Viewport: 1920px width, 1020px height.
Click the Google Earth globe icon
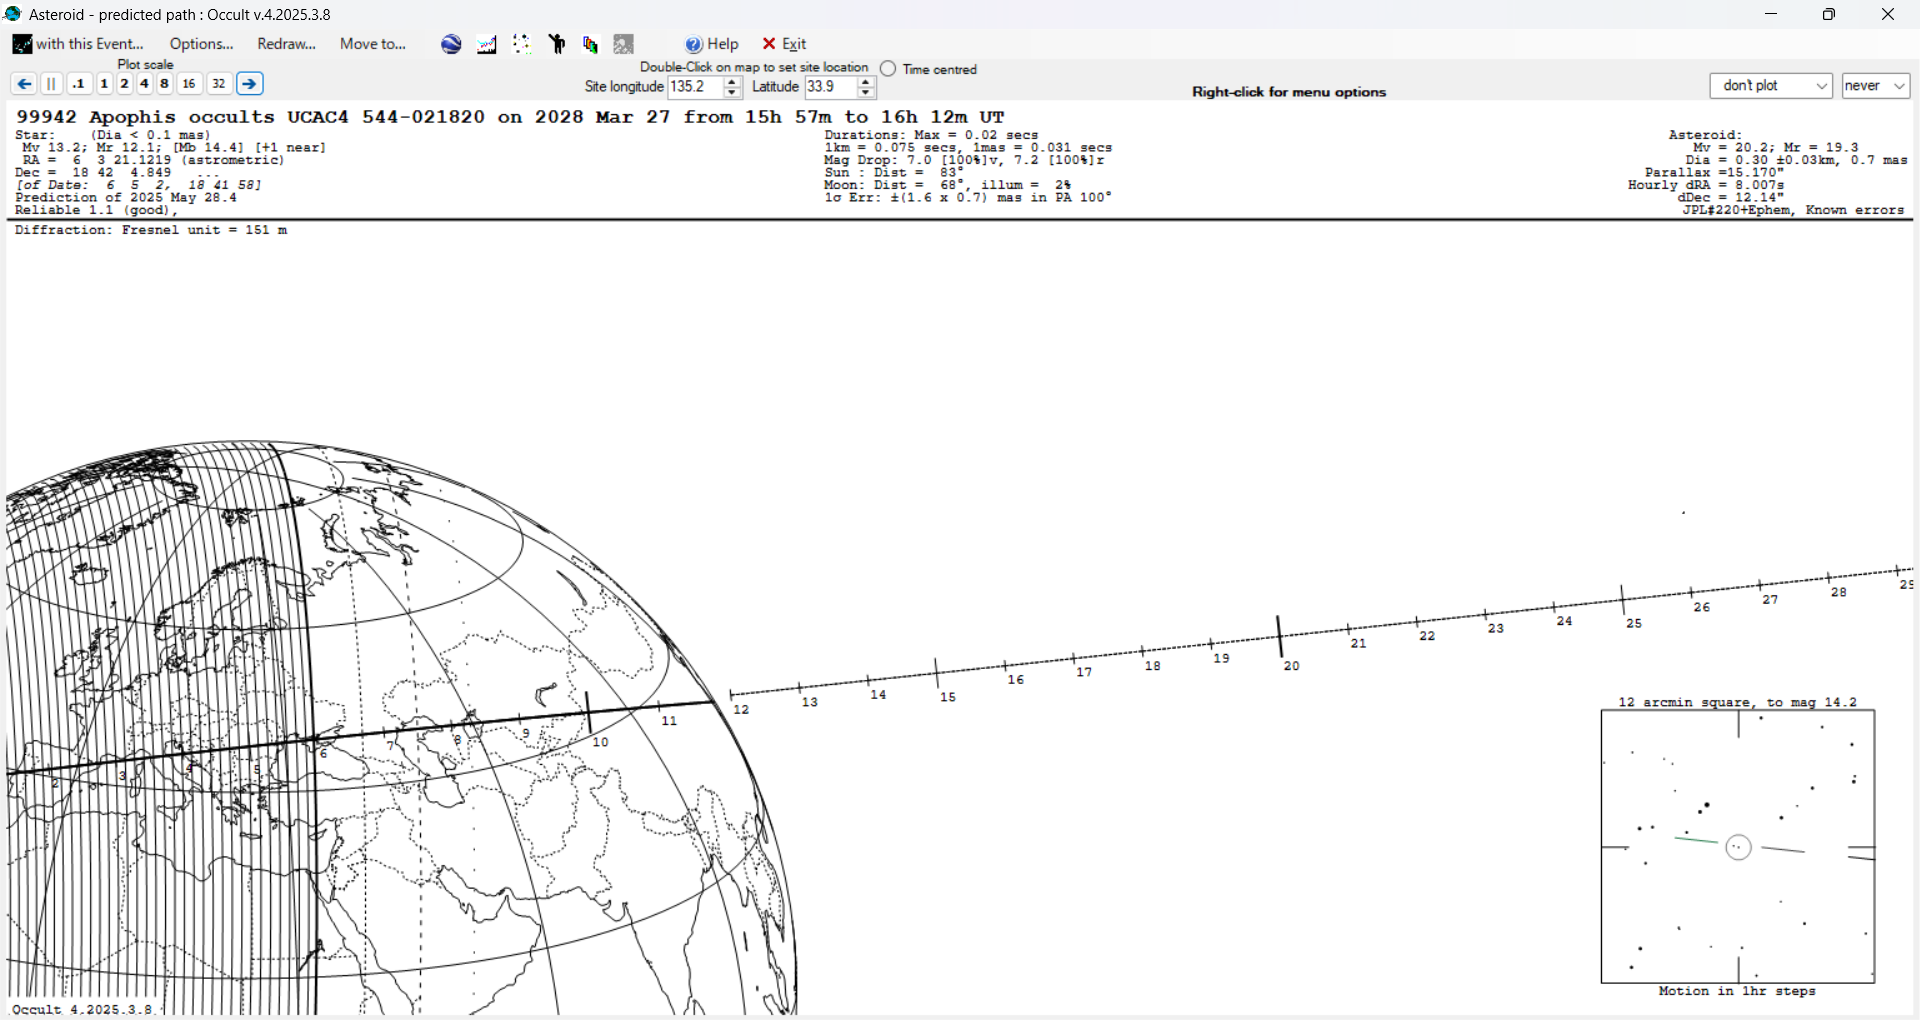pyautogui.click(x=451, y=44)
